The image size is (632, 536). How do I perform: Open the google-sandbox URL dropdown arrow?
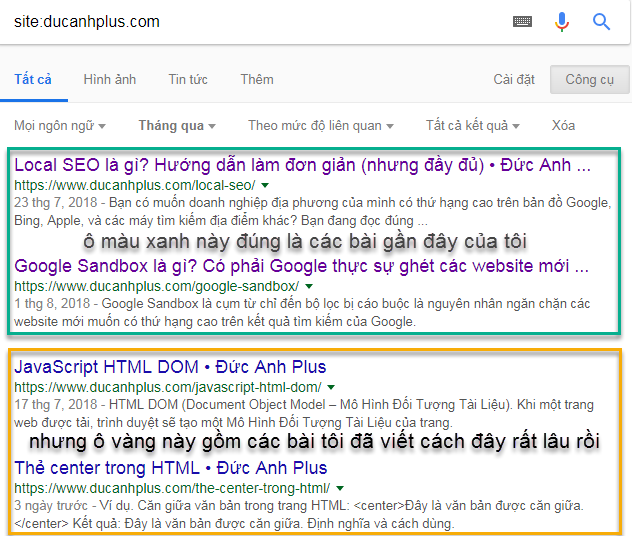tap(309, 287)
